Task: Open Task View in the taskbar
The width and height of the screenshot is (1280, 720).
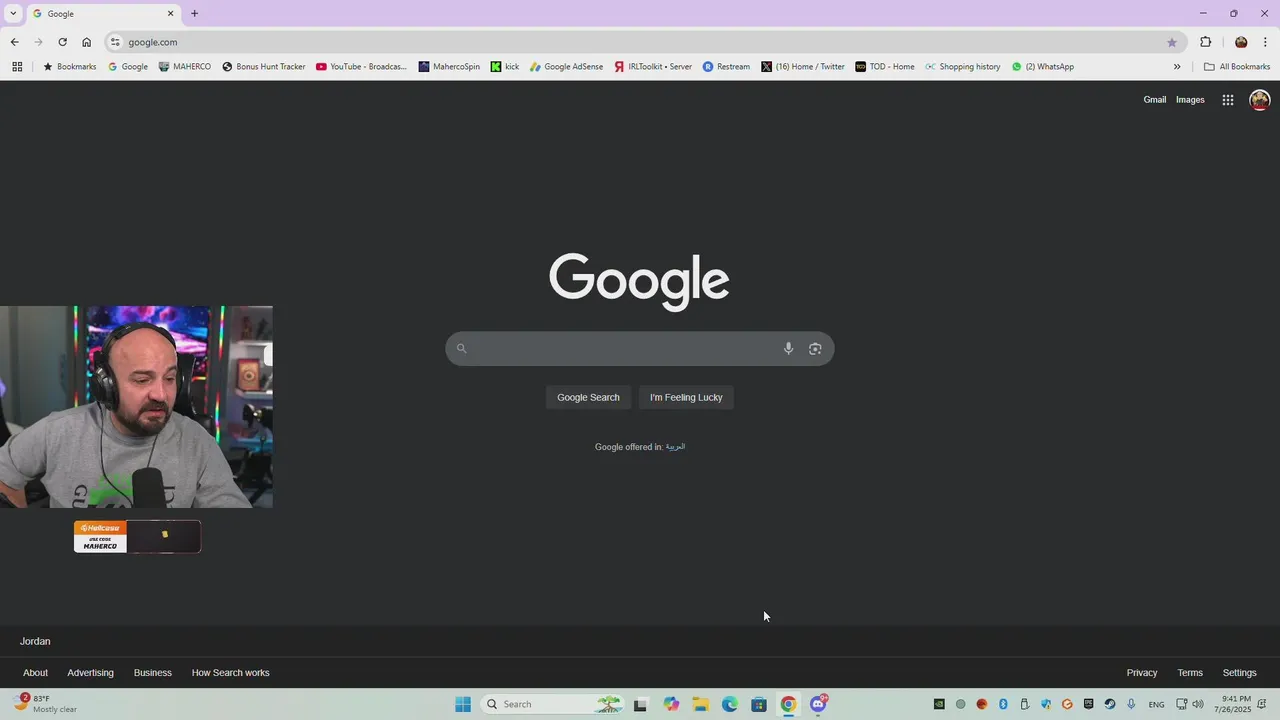Action: [x=640, y=704]
